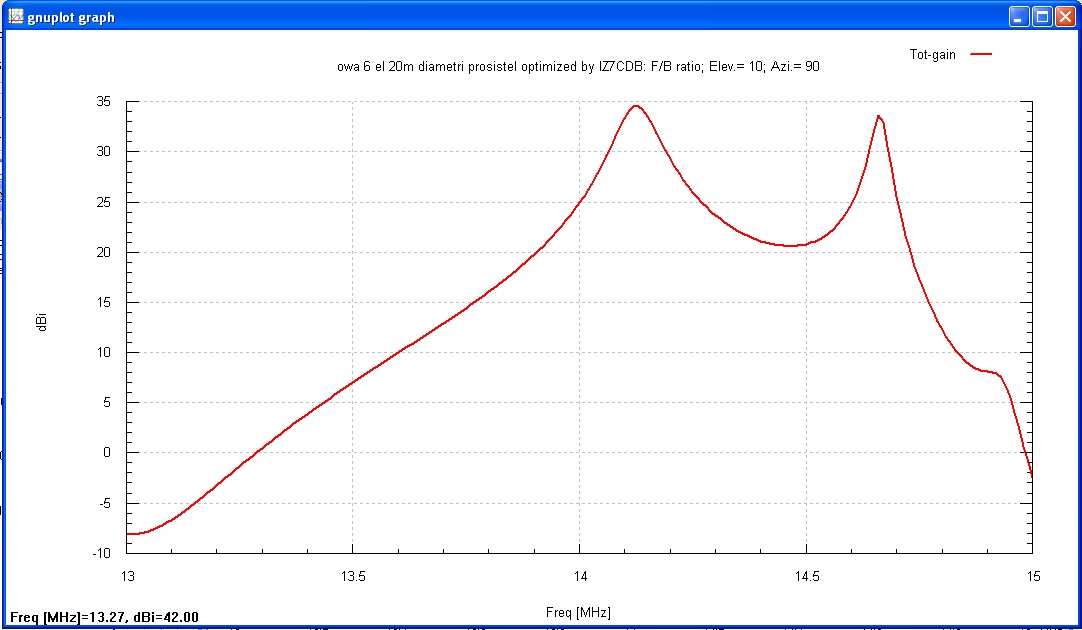Click the plot title starting with "owa 6 el 20m"
The width and height of the screenshot is (1082, 630).
578,67
